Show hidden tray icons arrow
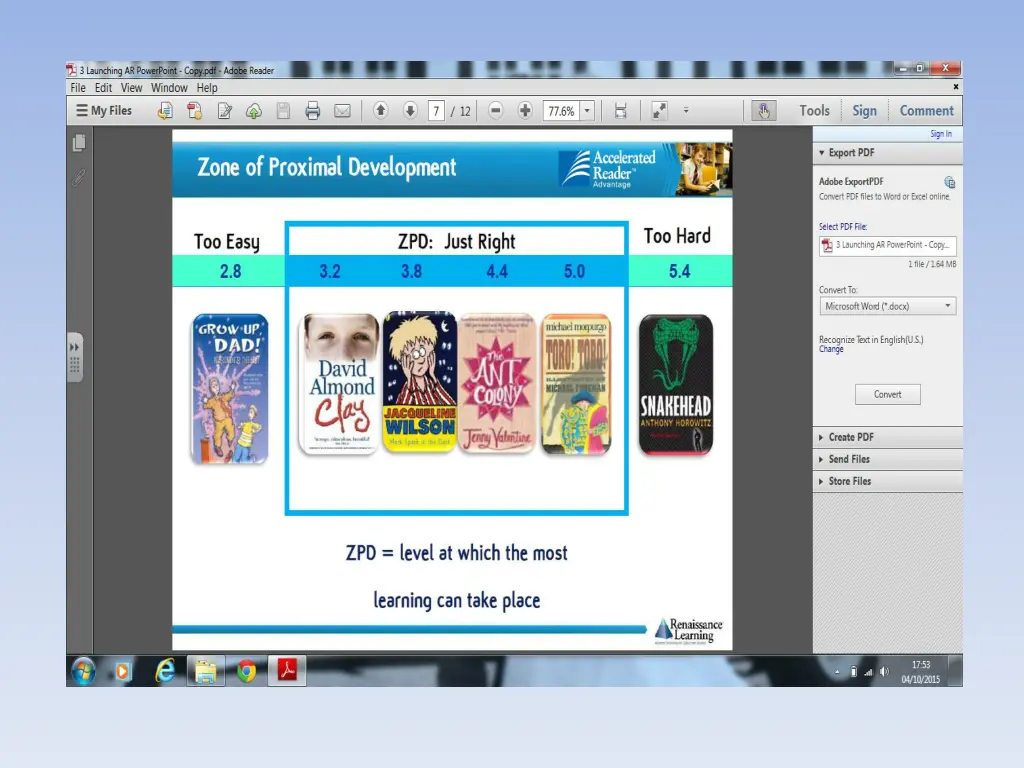Screen dimensions: 1024x768 837,672
